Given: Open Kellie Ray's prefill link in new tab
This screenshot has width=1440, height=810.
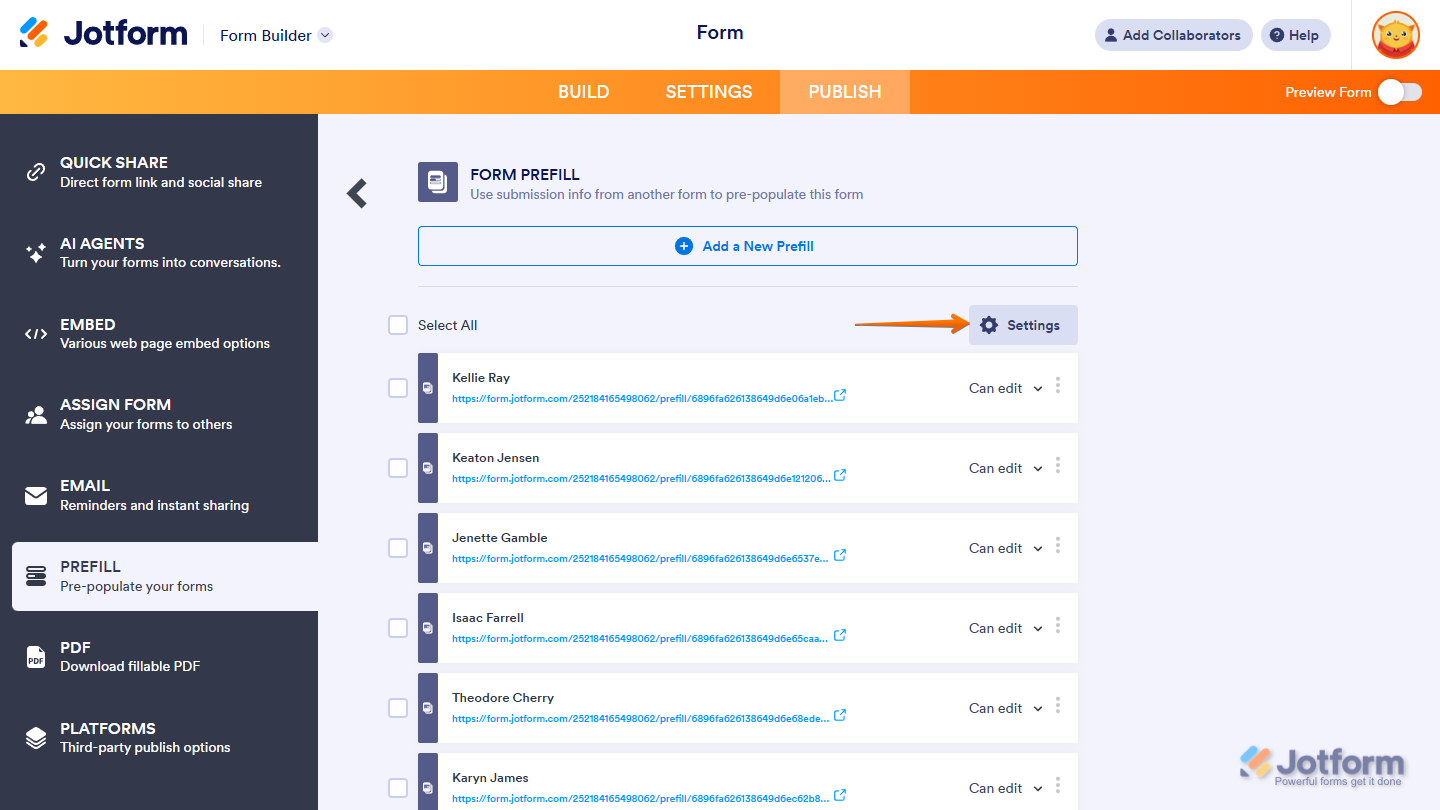Looking at the screenshot, I should [839, 395].
